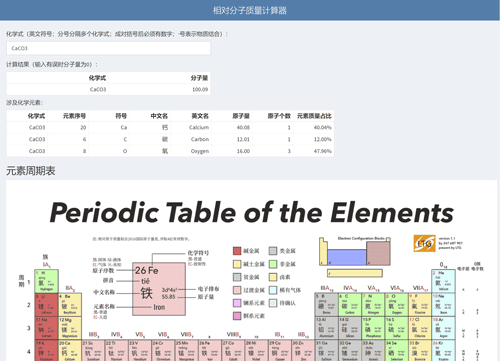Click the Carbon element cell in periodic table

(350, 305)
